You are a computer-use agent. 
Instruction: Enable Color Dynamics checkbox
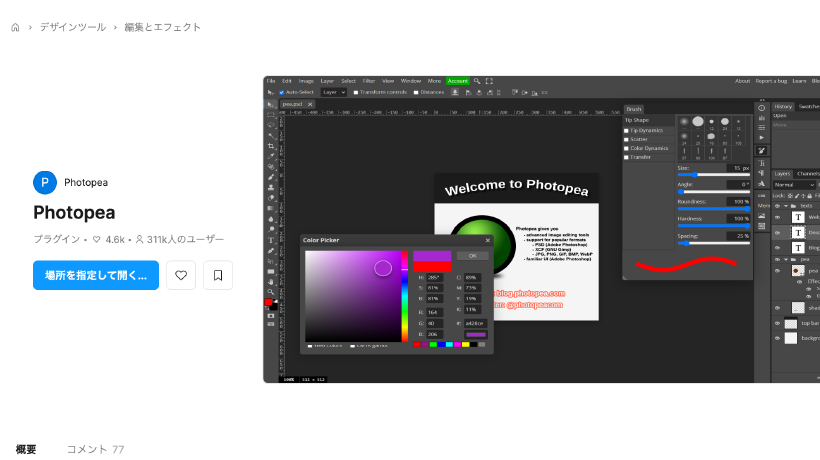pos(626,148)
